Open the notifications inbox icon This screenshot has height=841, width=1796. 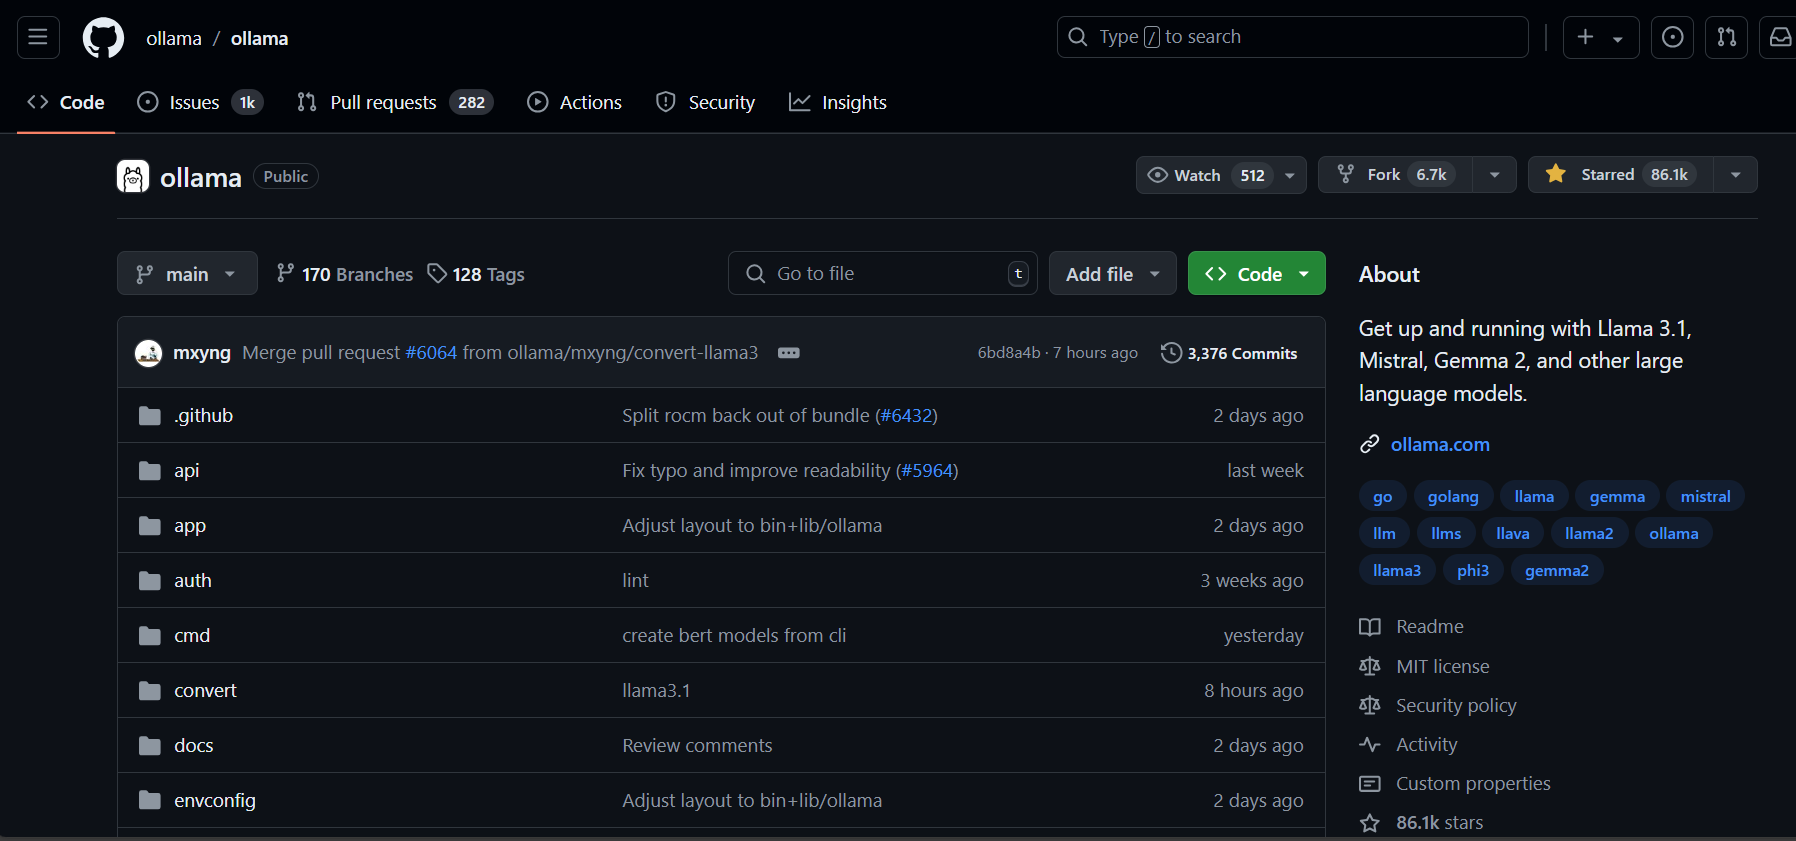pos(1780,38)
